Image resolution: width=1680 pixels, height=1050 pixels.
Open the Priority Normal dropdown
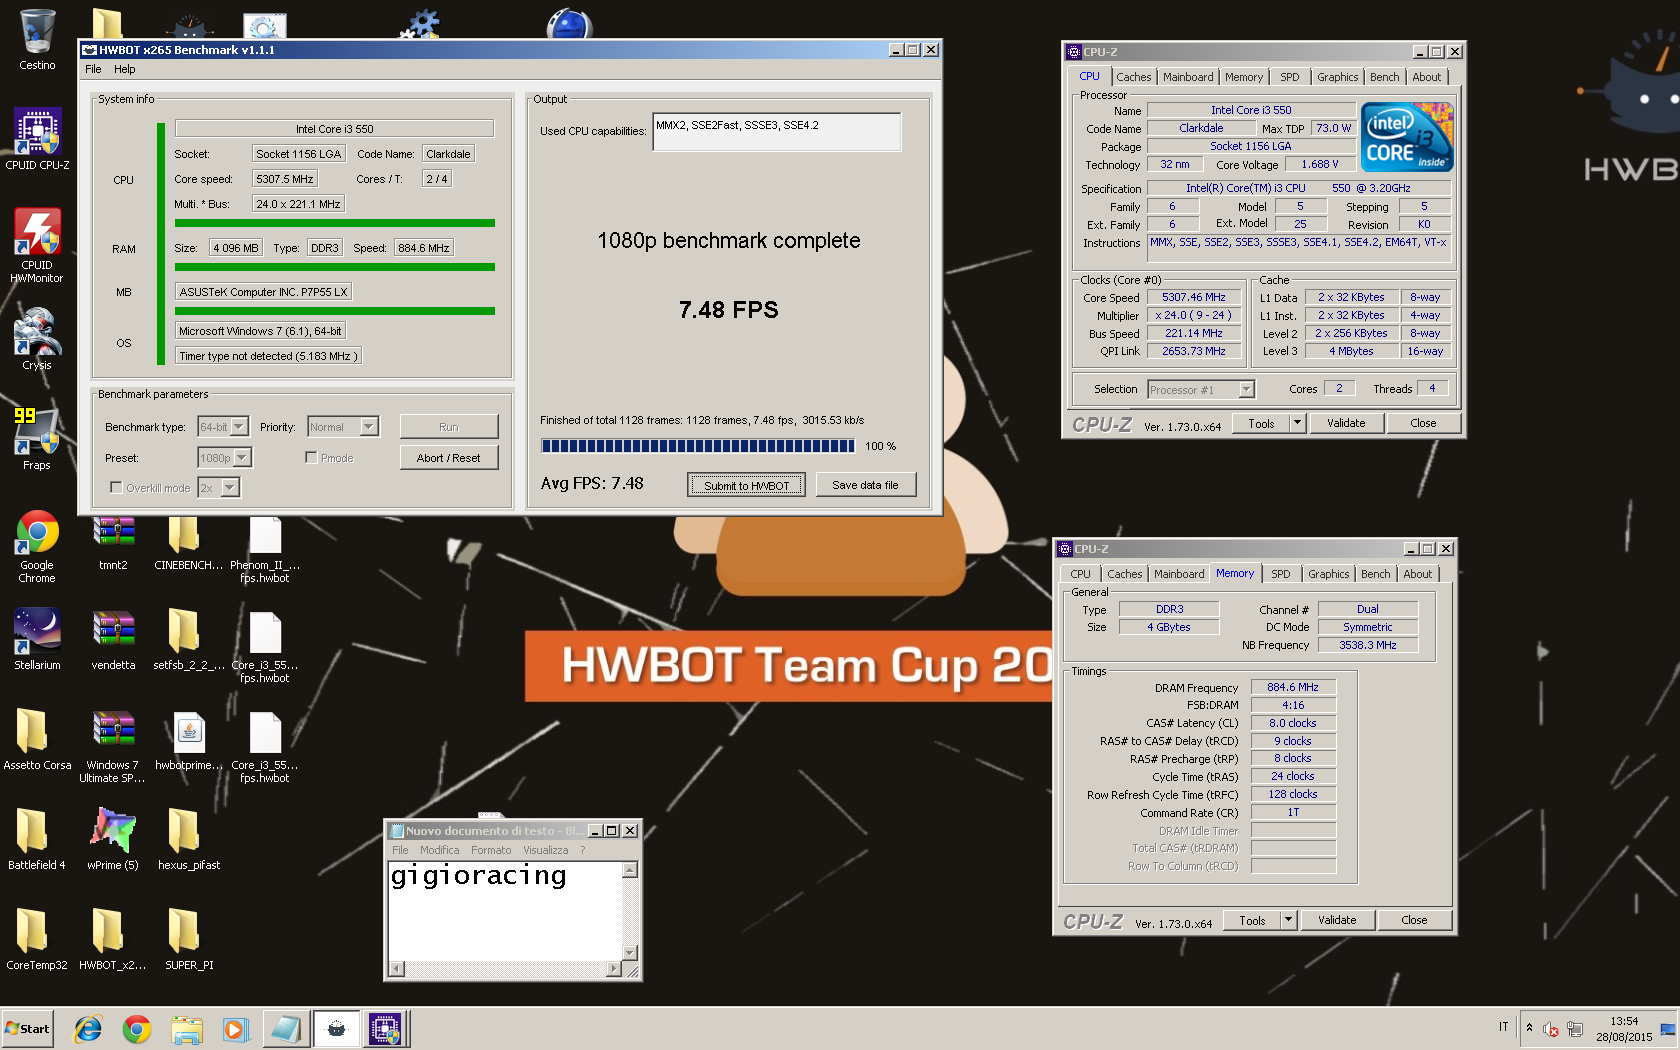click(x=369, y=427)
